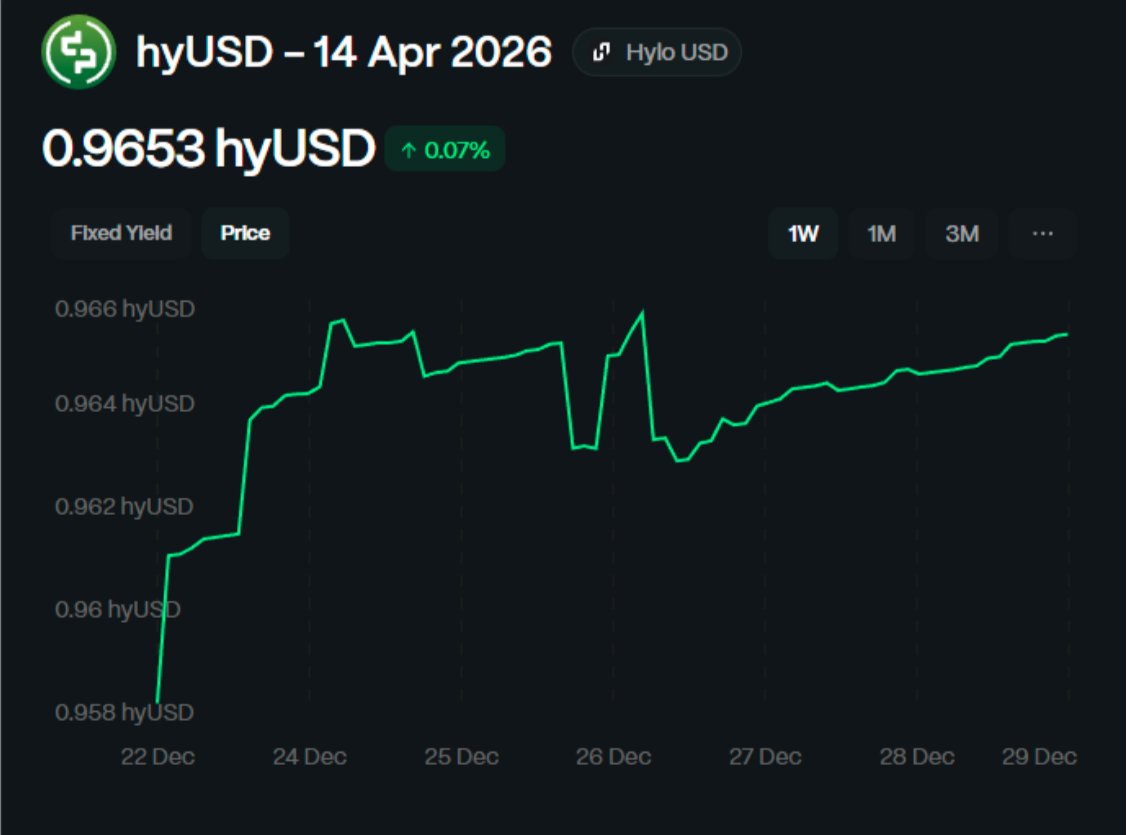Click the 25 Dec date label

pyautogui.click(x=461, y=756)
